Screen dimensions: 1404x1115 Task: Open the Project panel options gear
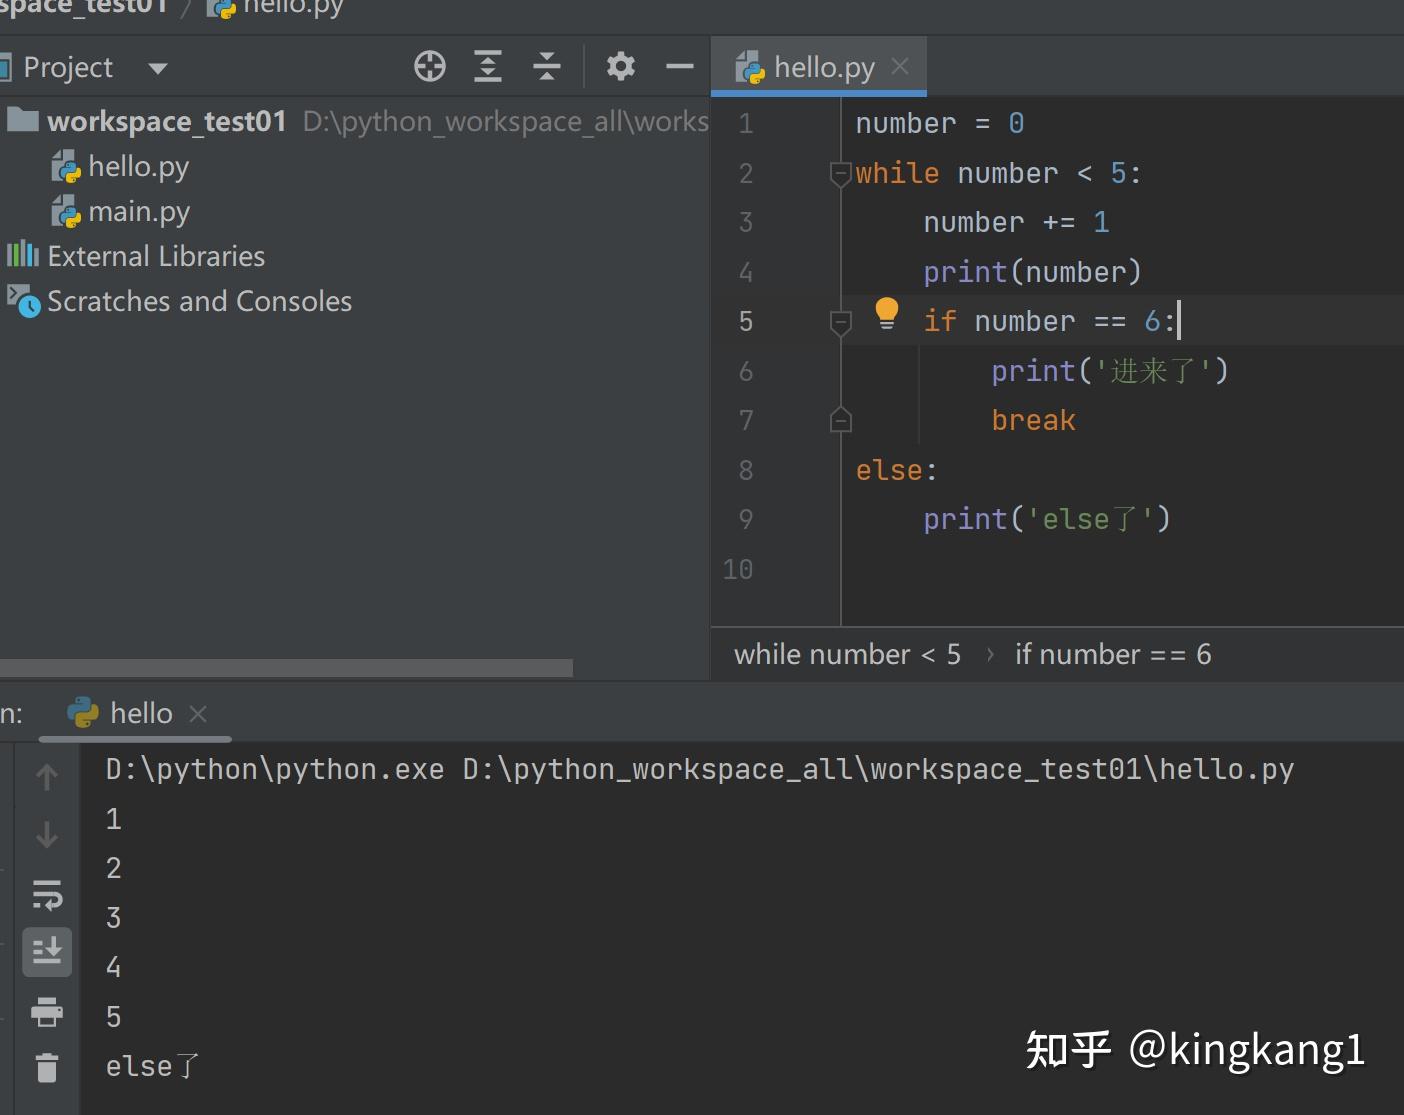tap(620, 66)
